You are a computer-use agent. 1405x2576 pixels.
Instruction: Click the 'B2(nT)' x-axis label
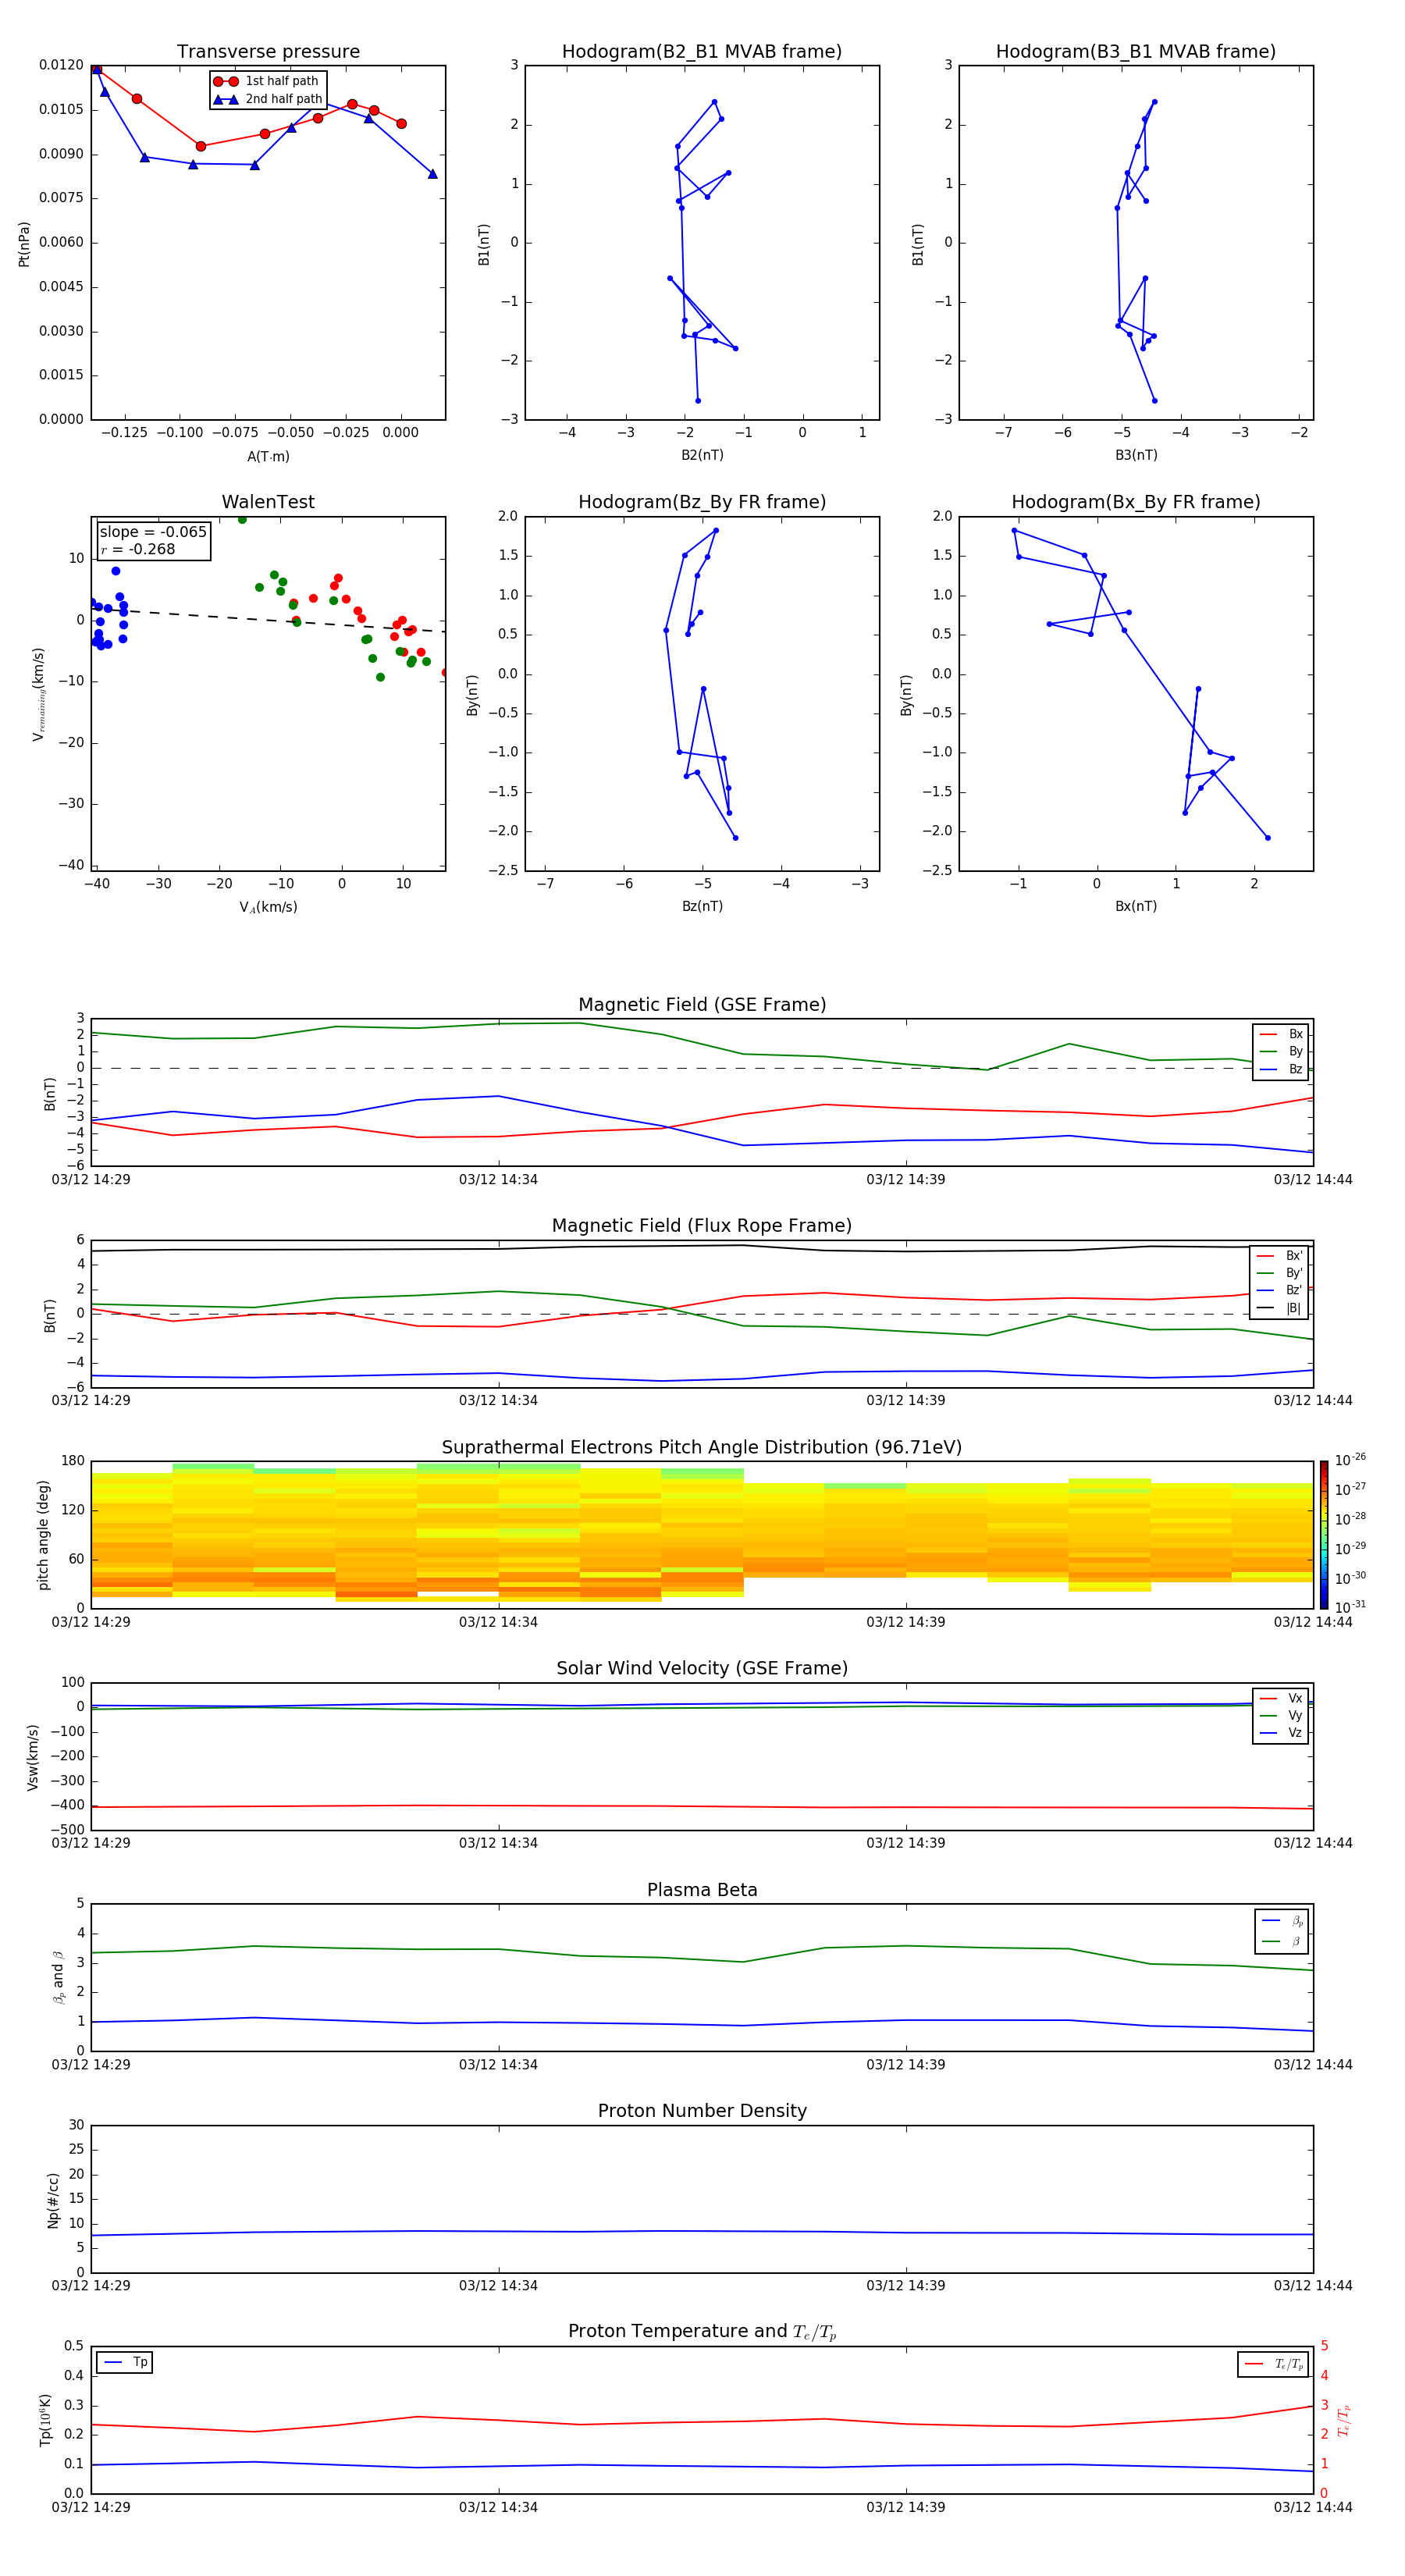(702, 455)
